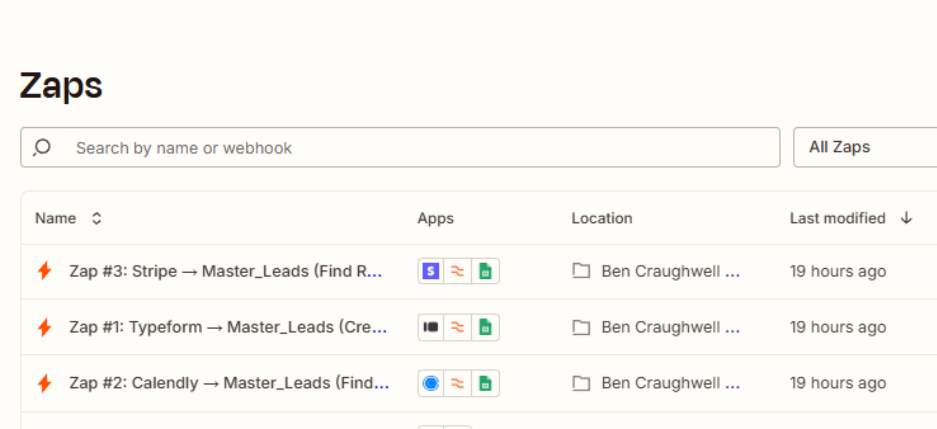Click '19 hours ago' in Zap #3 row
Screen dimensions: 937x429
click(x=838, y=272)
